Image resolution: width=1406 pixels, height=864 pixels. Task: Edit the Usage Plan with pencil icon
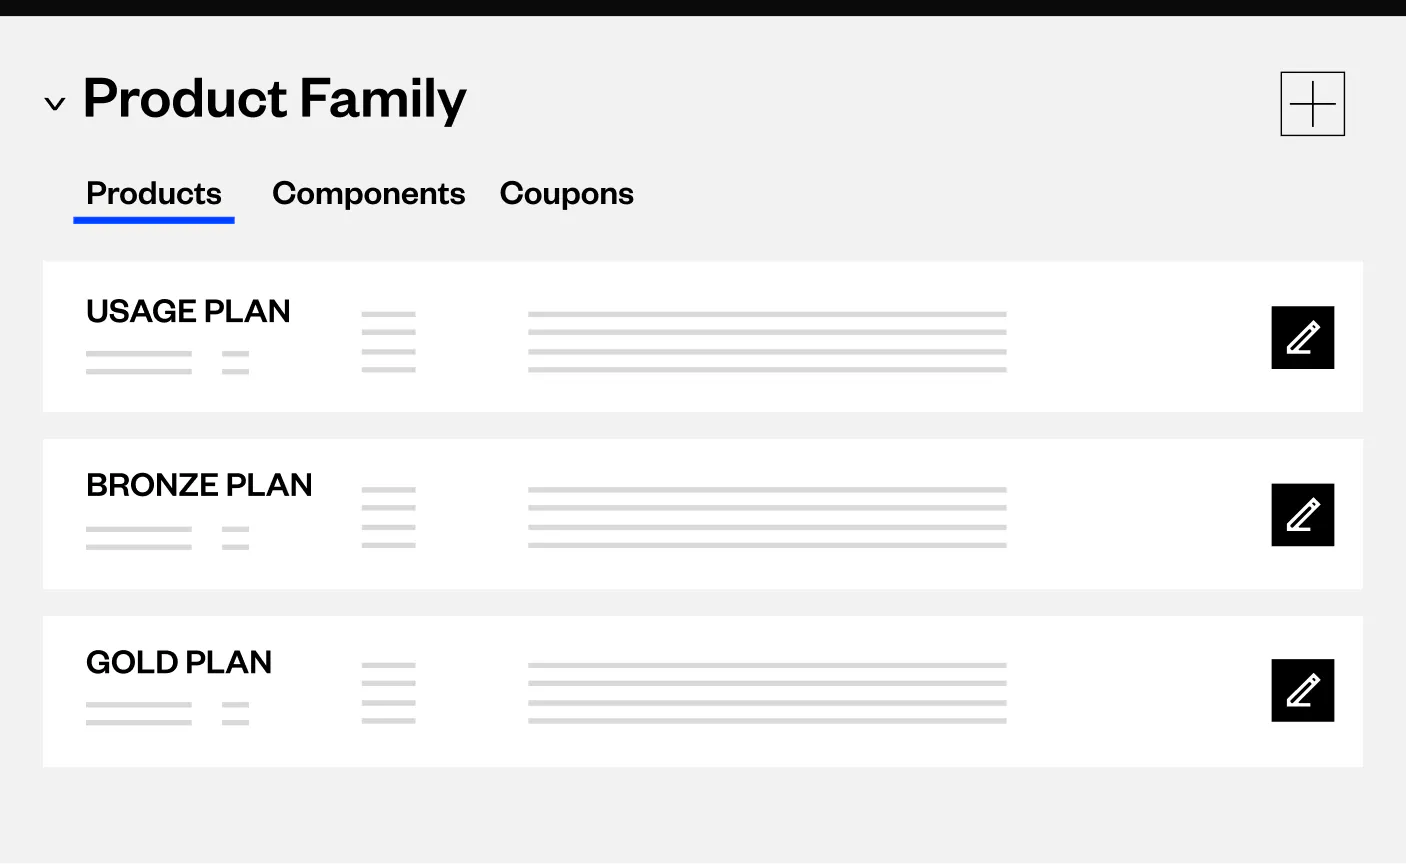[x=1302, y=337]
